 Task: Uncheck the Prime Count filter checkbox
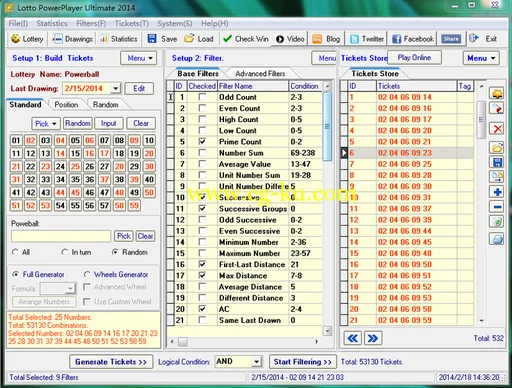coord(202,142)
